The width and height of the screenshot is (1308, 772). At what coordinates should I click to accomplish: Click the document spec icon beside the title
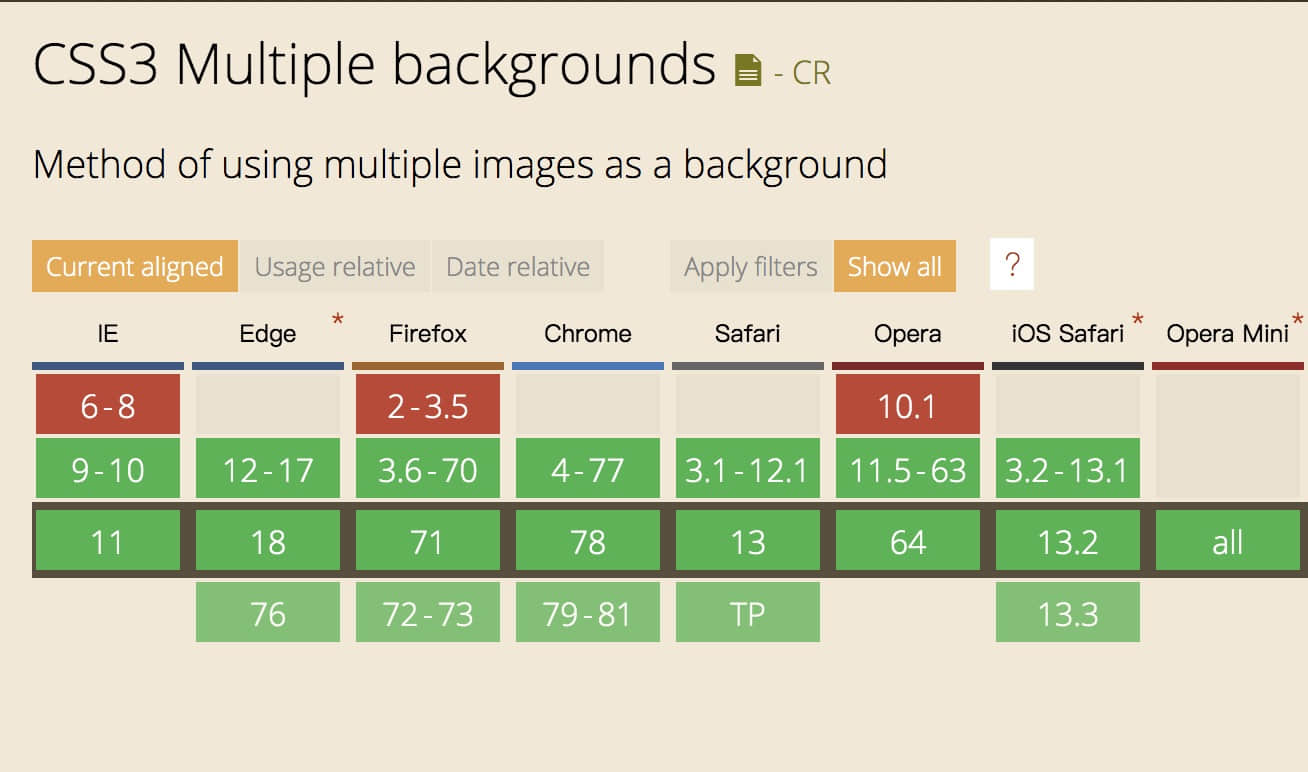coord(748,70)
